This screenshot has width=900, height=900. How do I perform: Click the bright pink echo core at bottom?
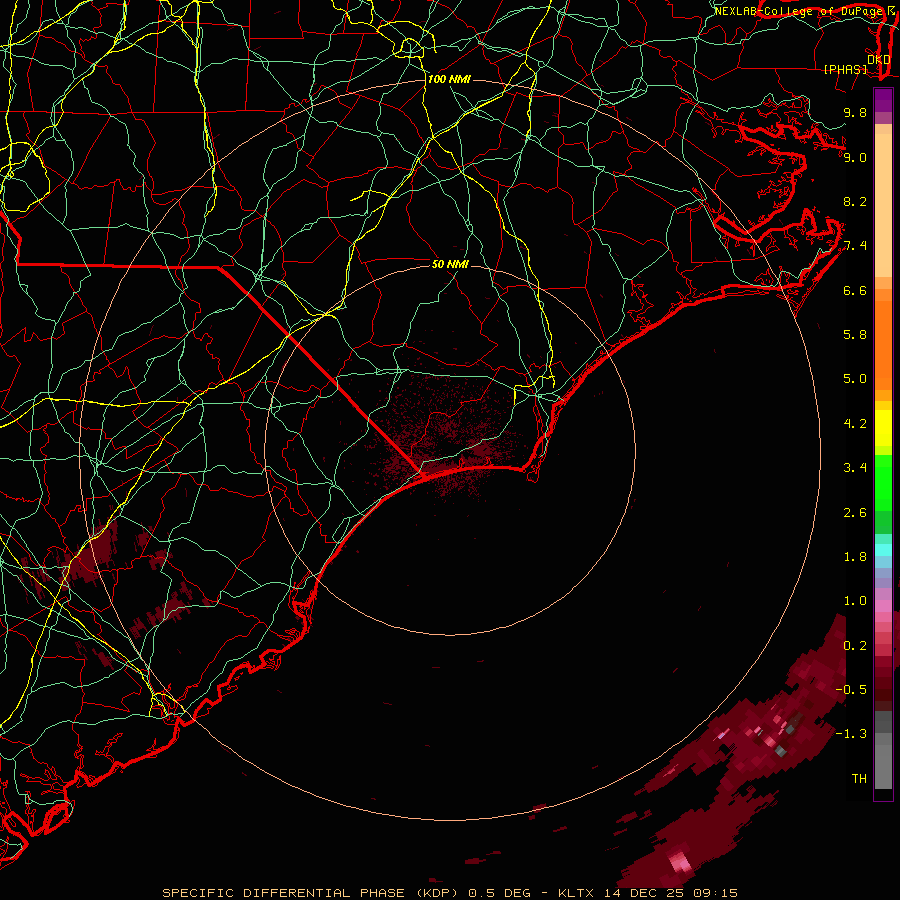[x=681, y=861]
